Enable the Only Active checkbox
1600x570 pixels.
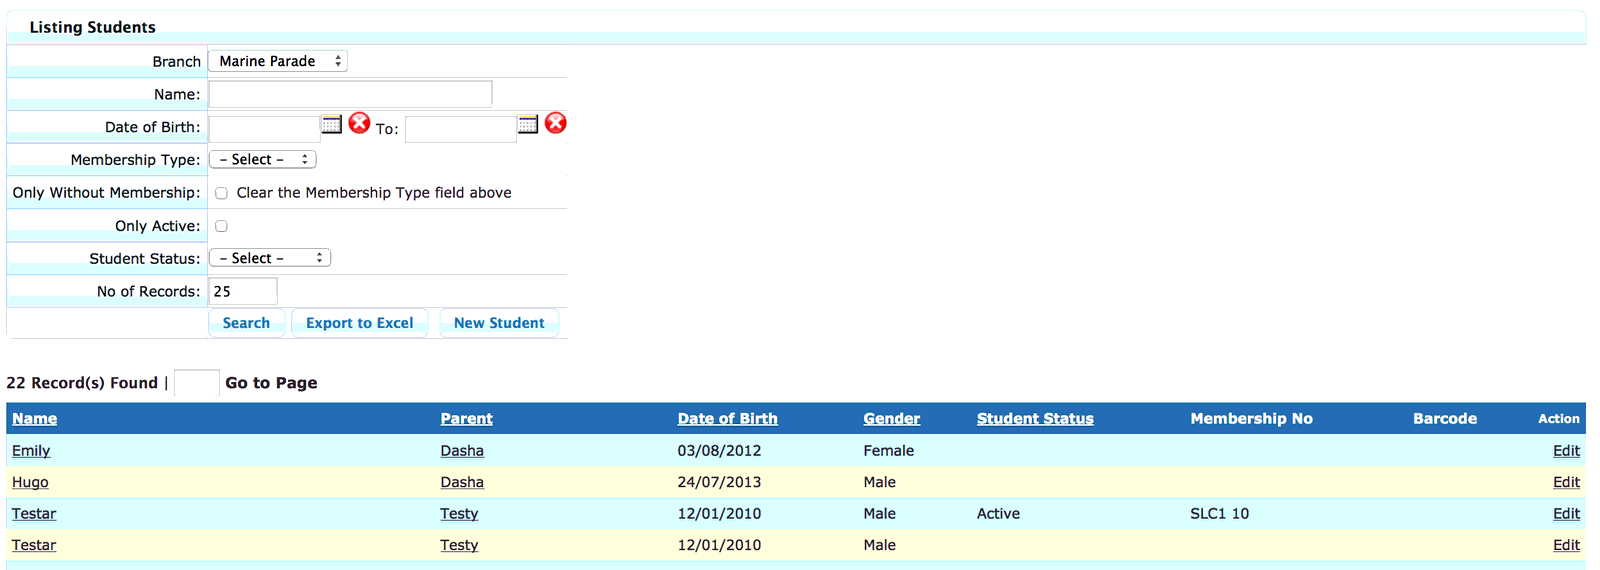[221, 226]
